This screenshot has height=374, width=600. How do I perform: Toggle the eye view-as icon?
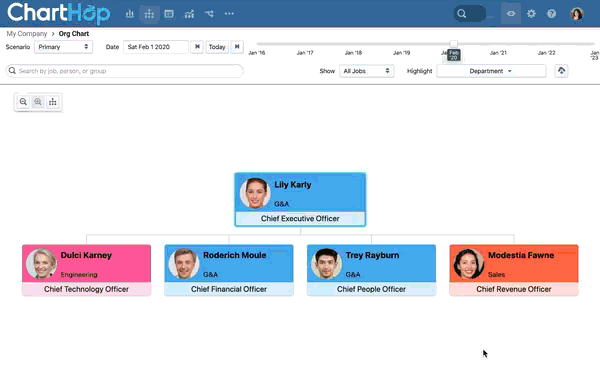511,14
